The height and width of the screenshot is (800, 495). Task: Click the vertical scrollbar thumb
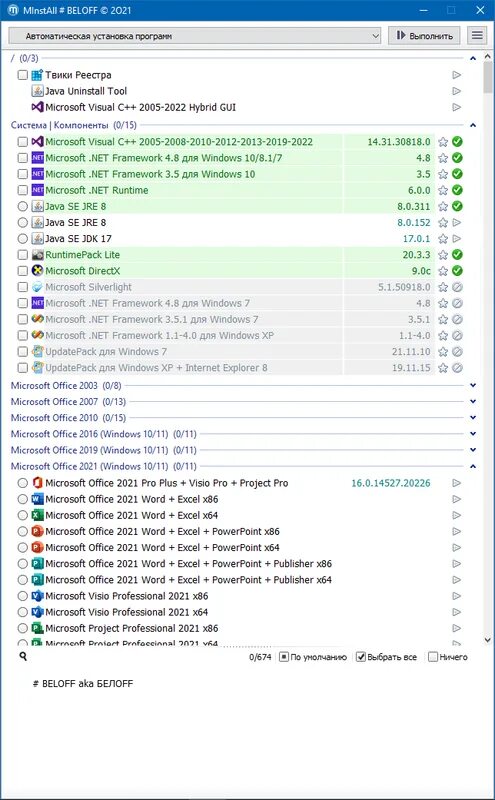(487, 78)
